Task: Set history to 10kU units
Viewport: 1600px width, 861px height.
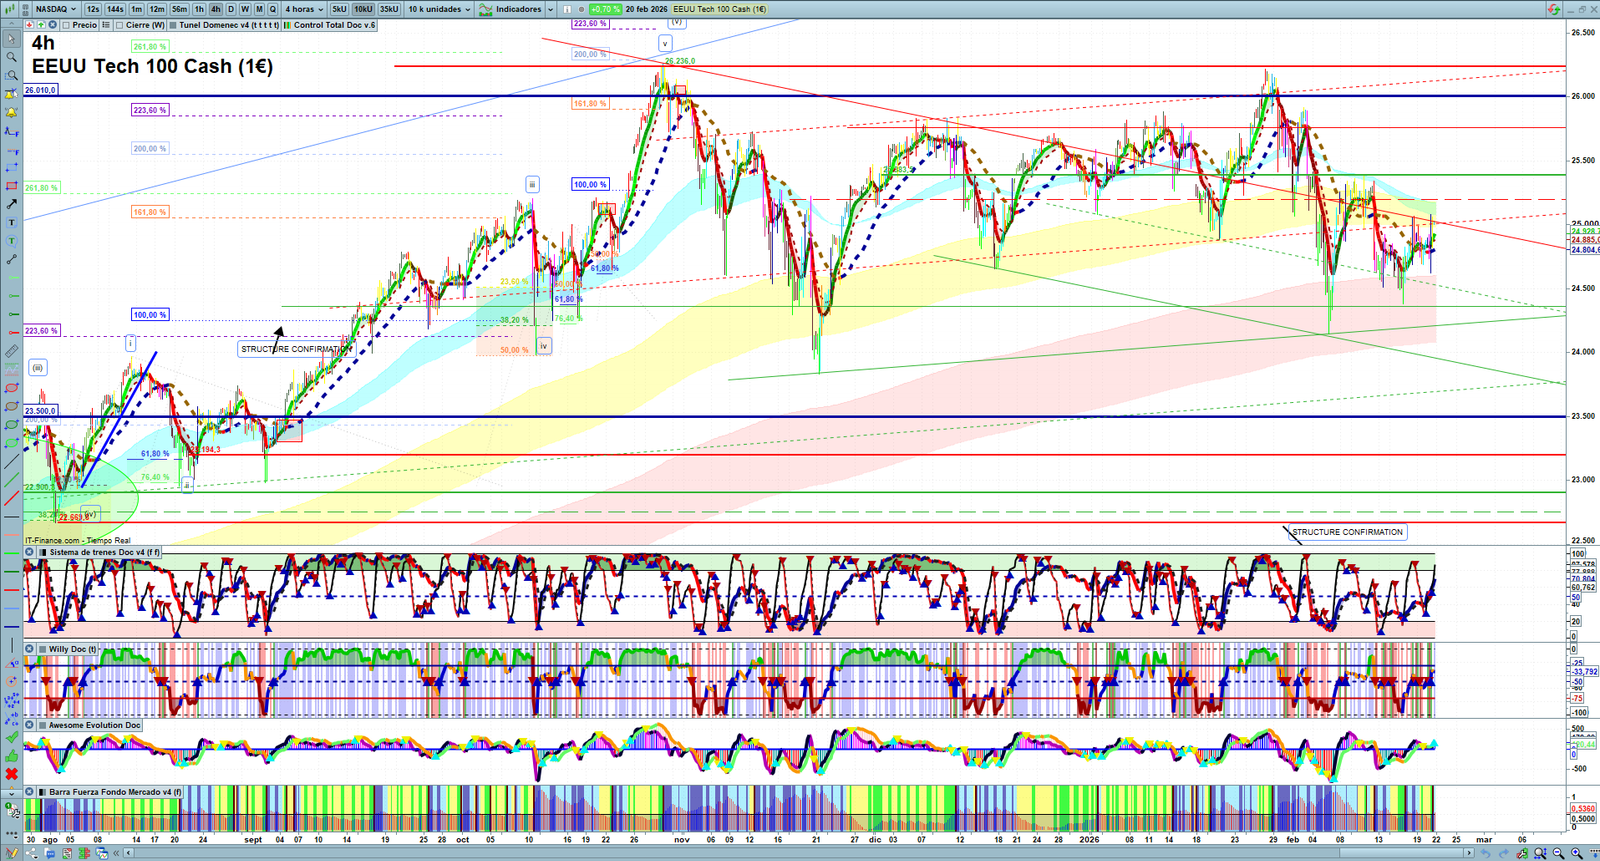Action: [x=363, y=9]
